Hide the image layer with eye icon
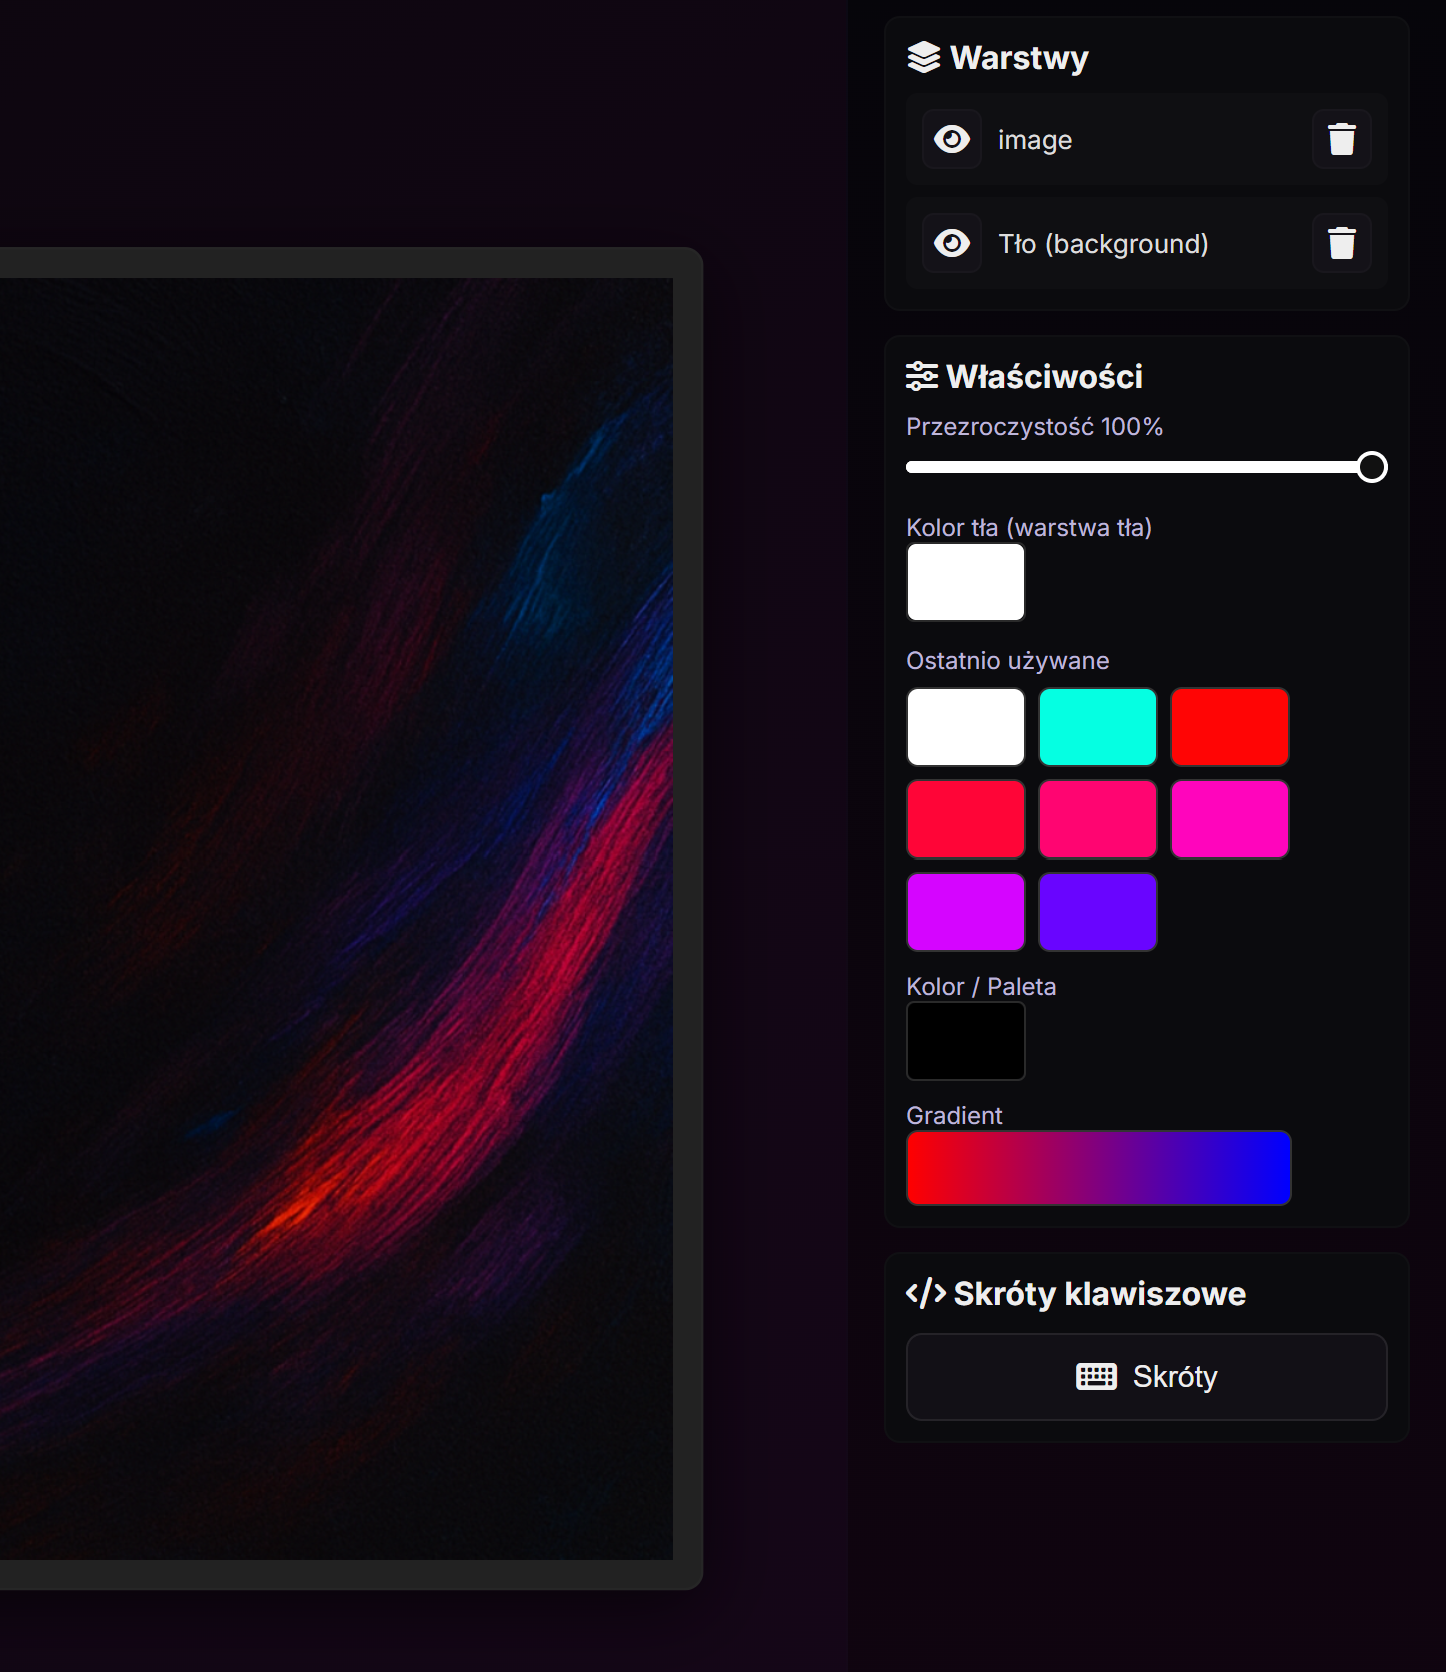The image size is (1446, 1672). pos(951,139)
